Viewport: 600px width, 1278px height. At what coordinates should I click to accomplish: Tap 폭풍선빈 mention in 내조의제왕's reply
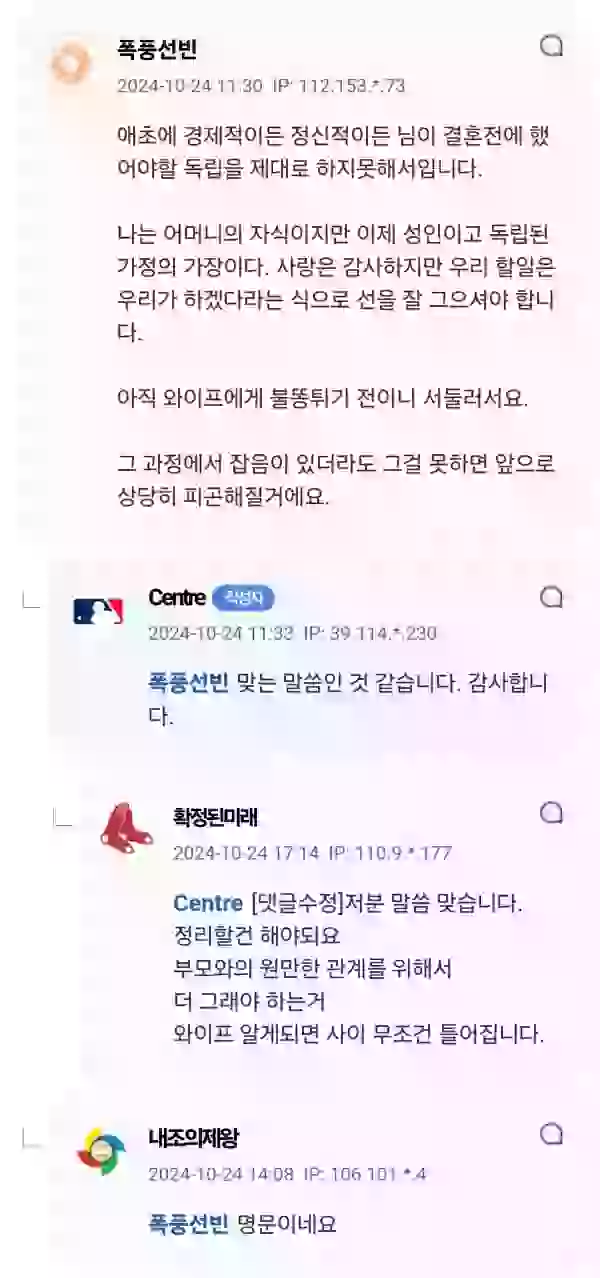click(x=188, y=1223)
